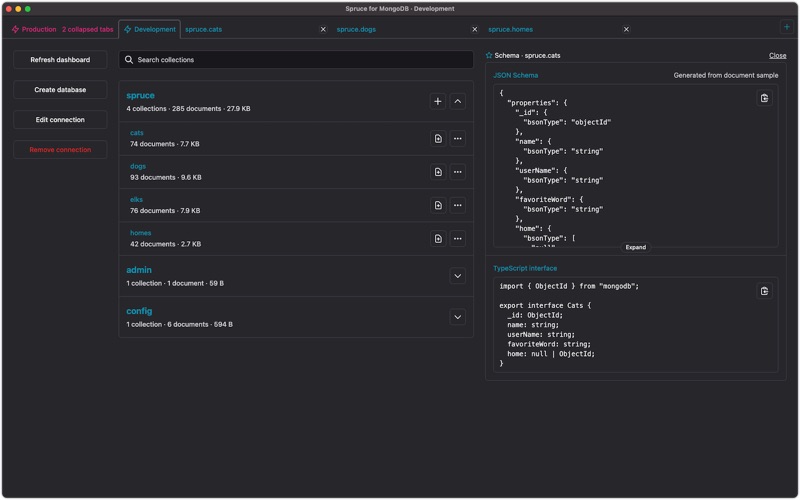
Task: Collapse the spruce database section
Action: tap(458, 102)
